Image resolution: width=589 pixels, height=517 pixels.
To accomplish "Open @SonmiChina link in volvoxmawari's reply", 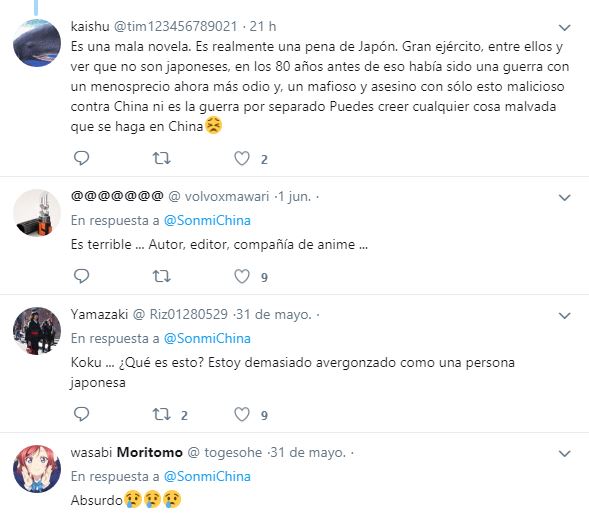I will [x=207, y=221].
